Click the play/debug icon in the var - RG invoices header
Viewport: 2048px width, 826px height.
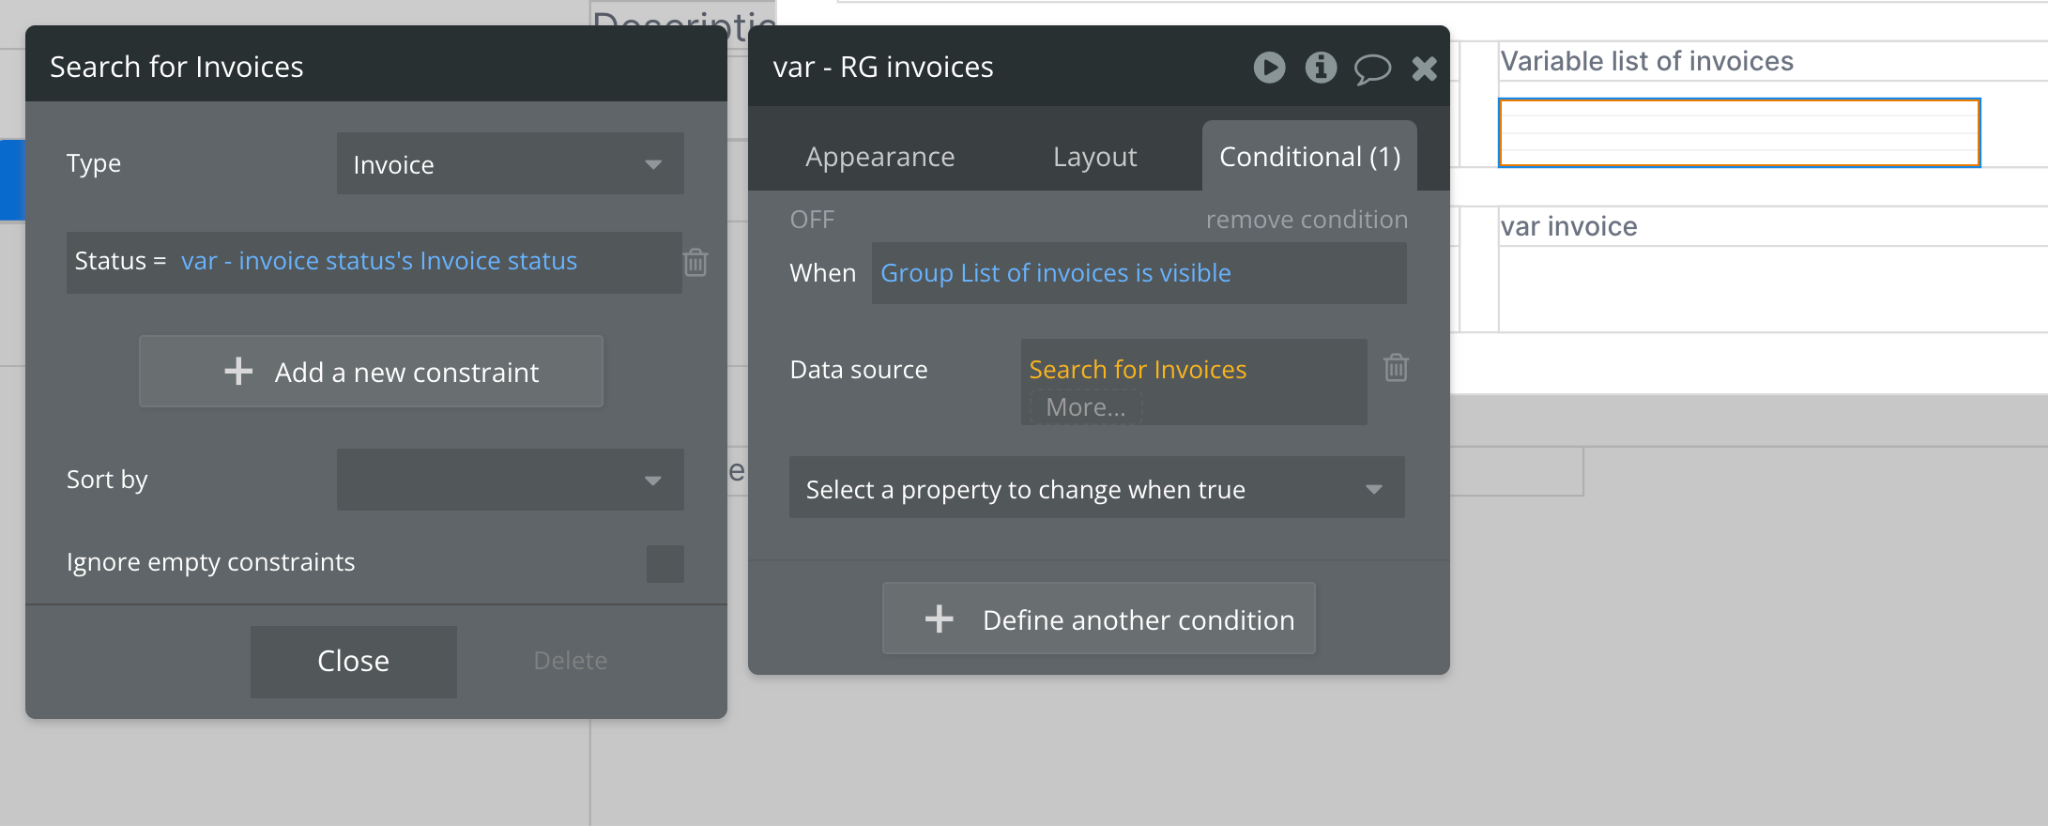(1269, 68)
